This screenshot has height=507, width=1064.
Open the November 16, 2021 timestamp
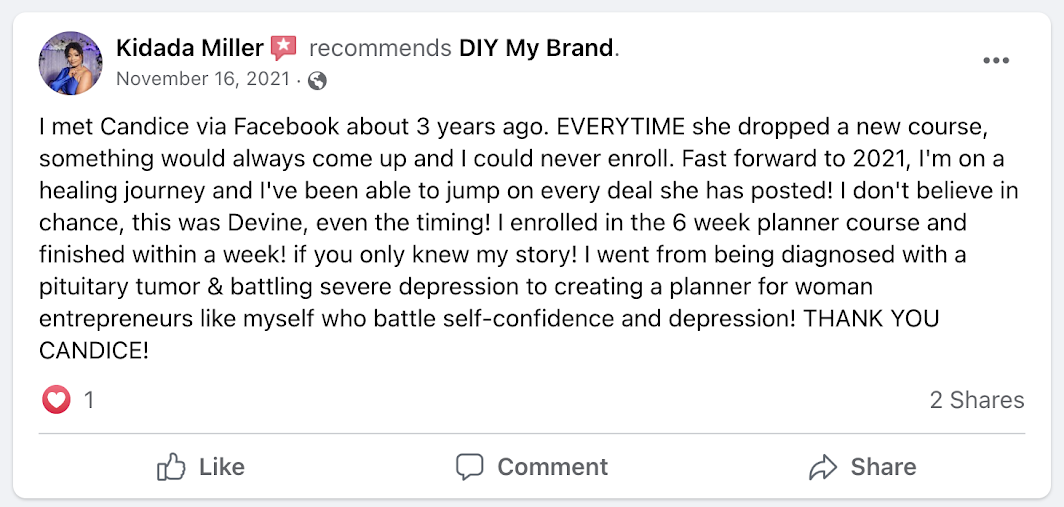[x=204, y=80]
